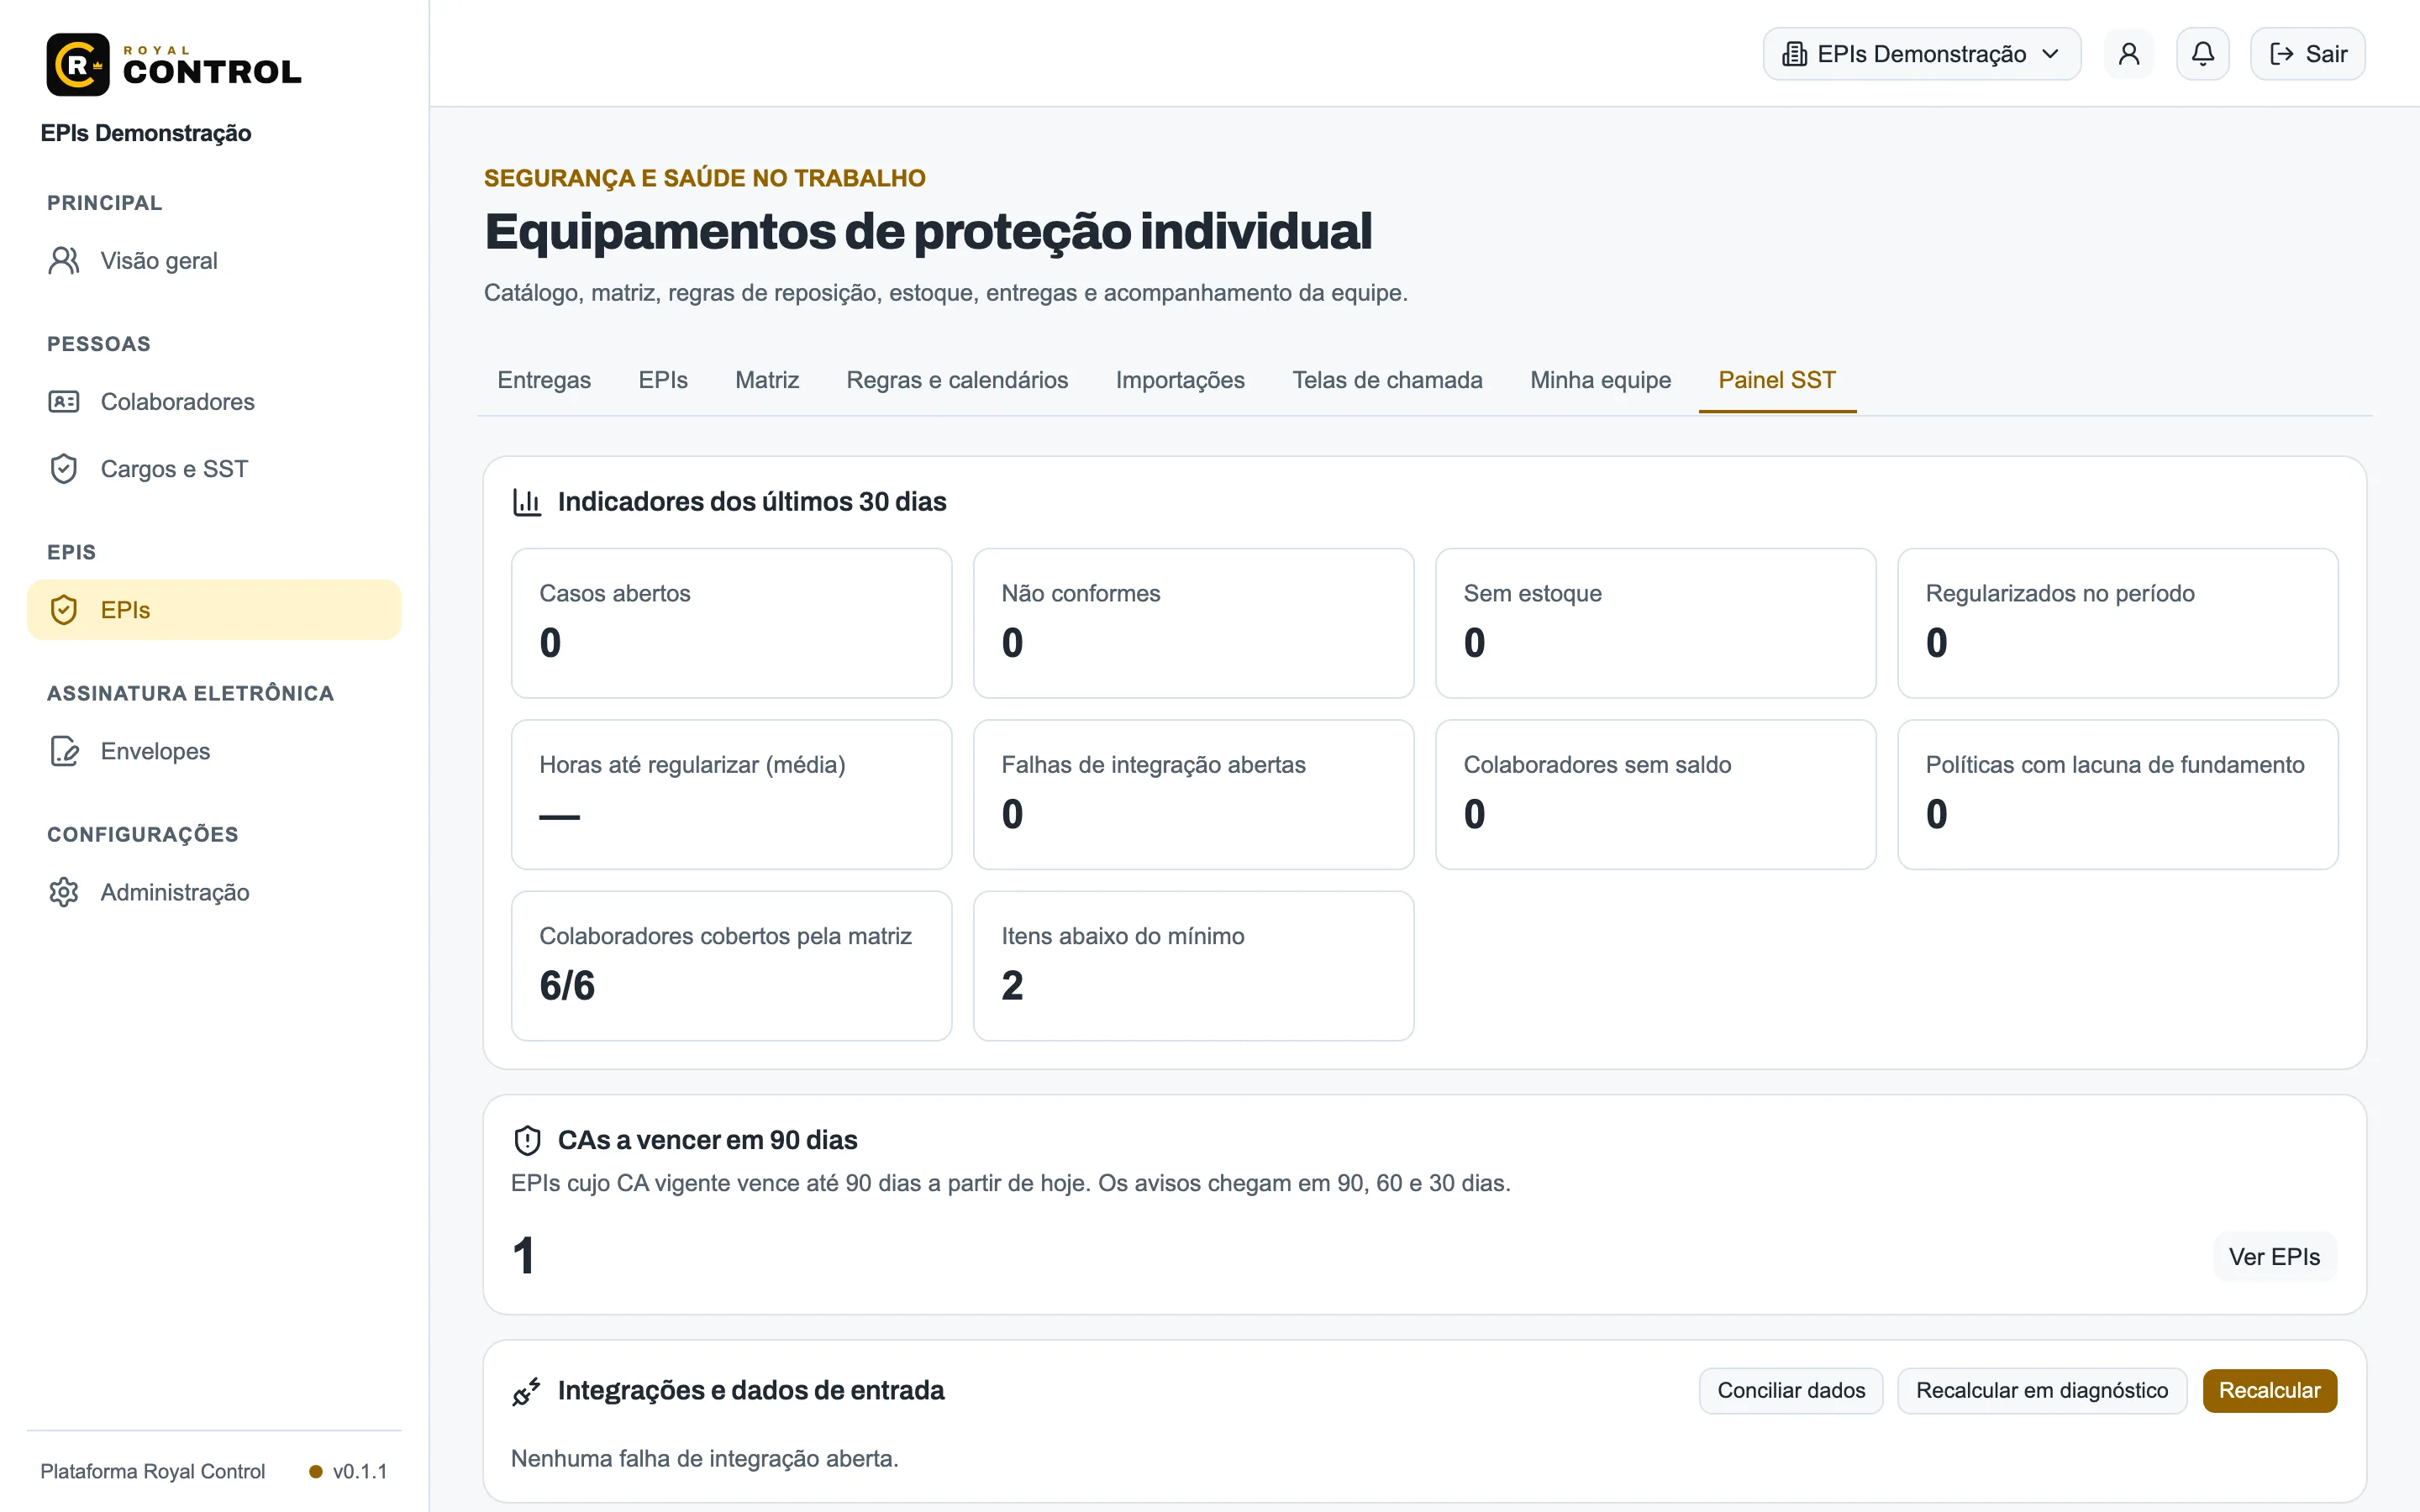
Task: Click the Políticas com lacuna de fundamento card
Action: point(2117,795)
